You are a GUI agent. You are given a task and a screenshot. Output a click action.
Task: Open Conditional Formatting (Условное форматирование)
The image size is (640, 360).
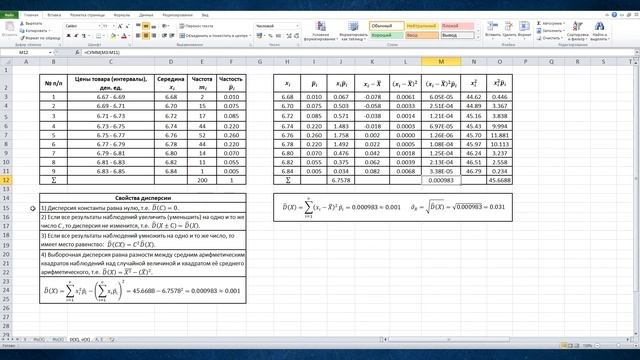(321, 31)
